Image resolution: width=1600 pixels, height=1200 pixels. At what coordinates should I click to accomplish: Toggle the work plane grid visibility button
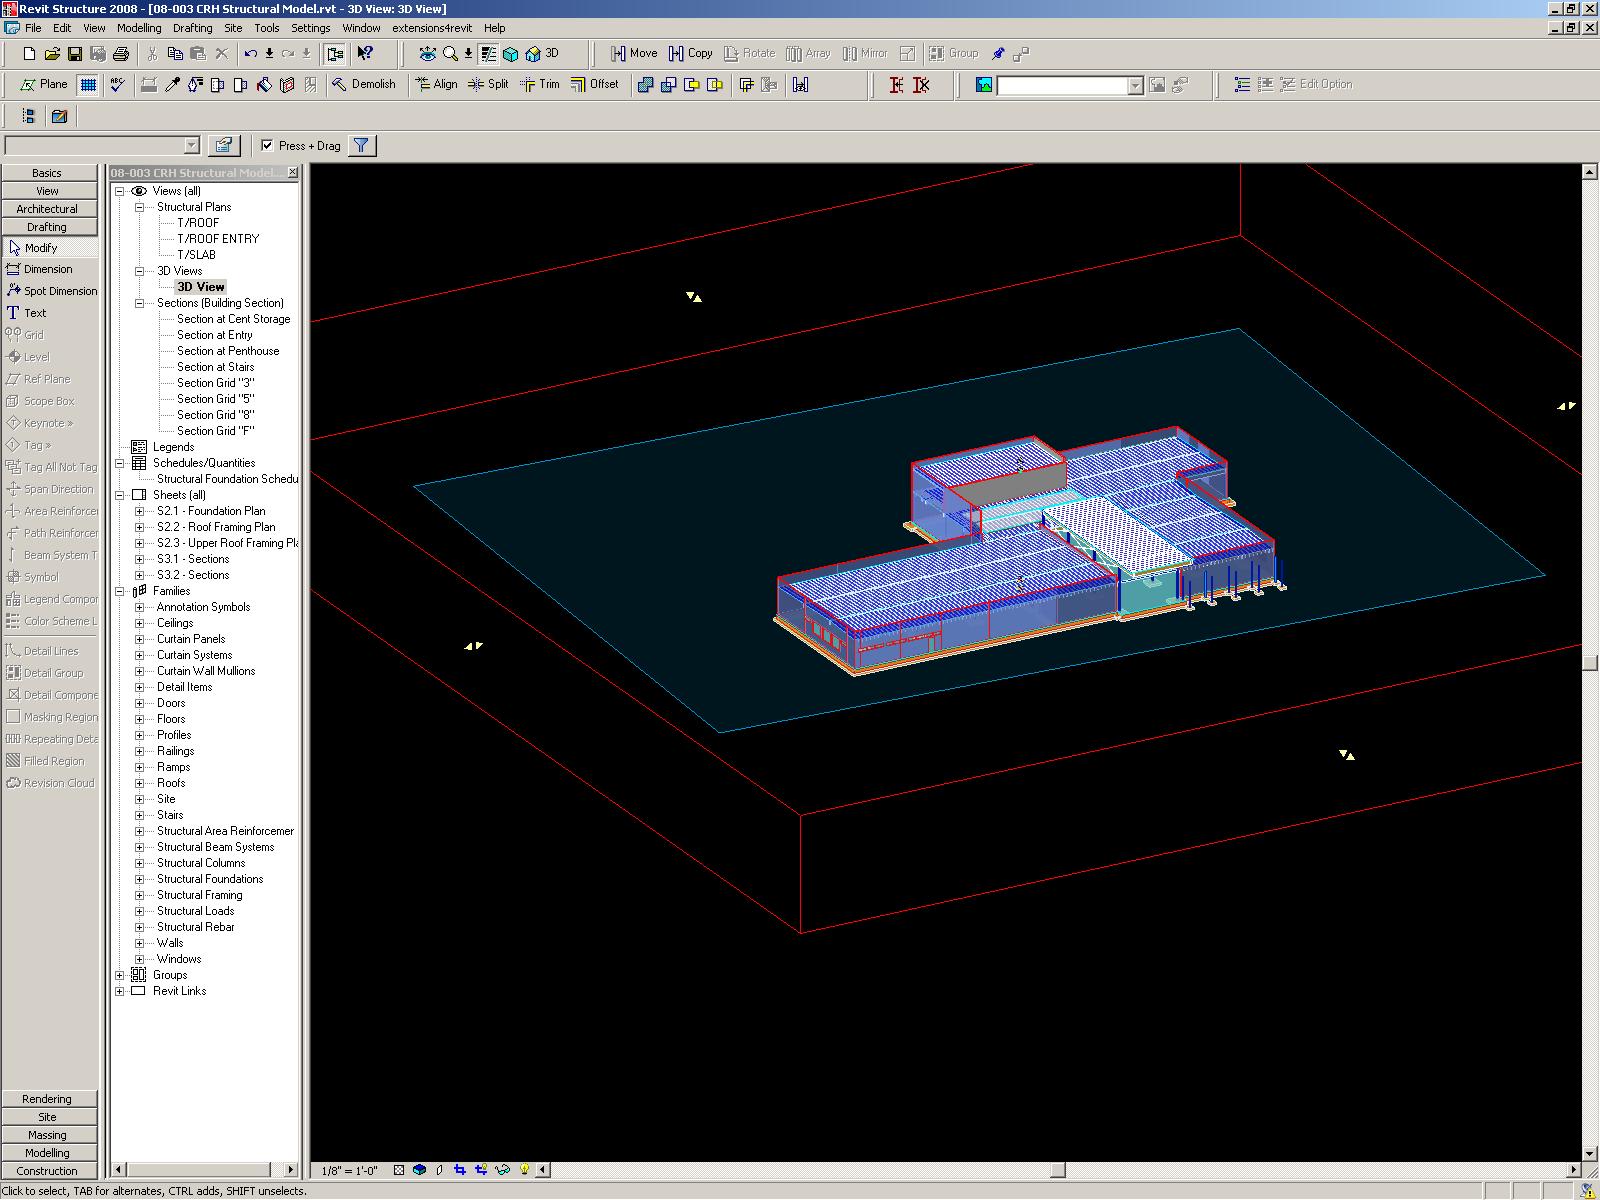[x=88, y=85]
